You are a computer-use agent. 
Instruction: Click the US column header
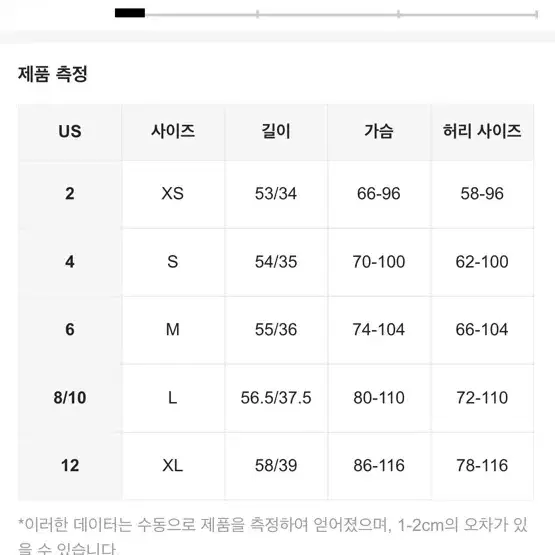[x=70, y=132]
